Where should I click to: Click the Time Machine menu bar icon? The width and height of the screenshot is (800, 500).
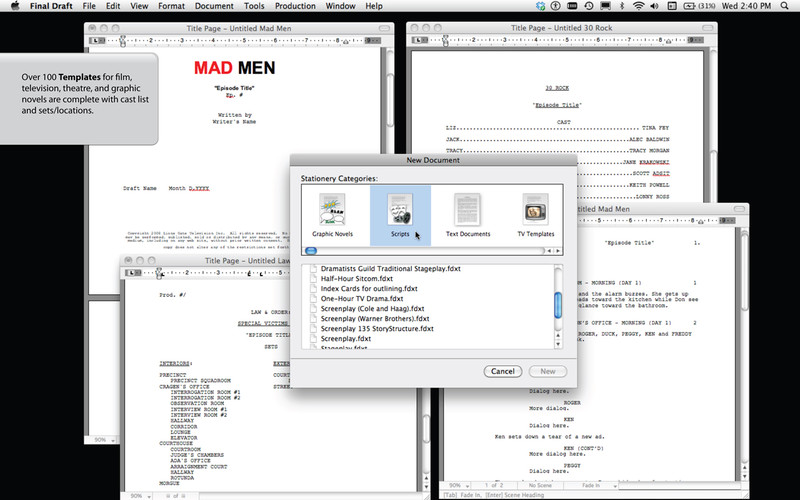[x=589, y=6]
